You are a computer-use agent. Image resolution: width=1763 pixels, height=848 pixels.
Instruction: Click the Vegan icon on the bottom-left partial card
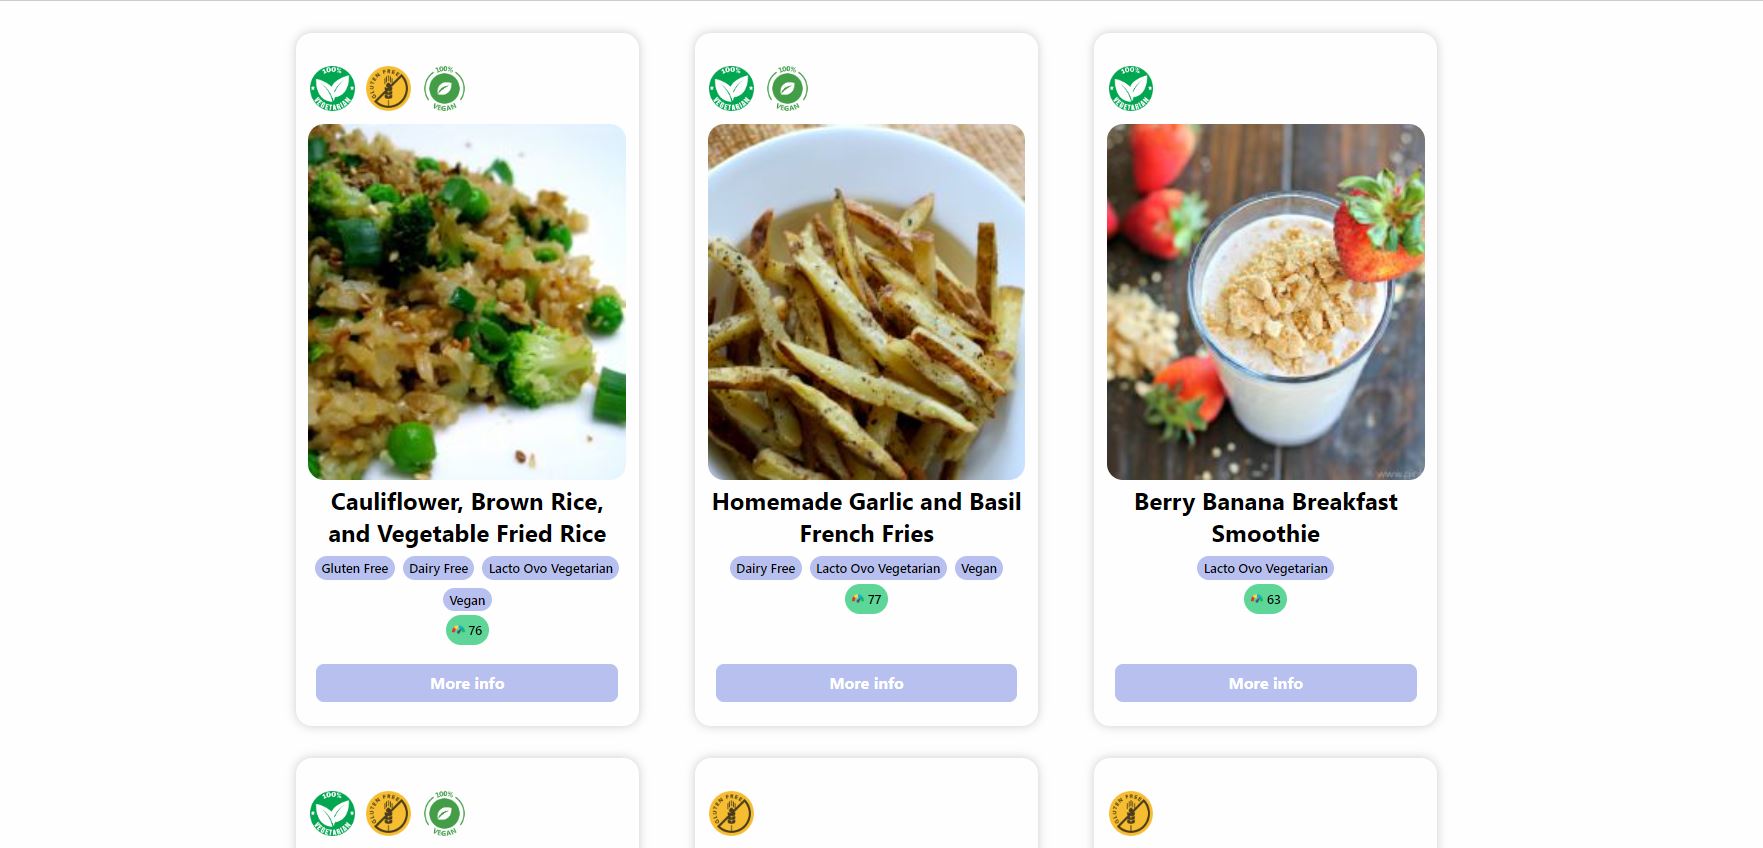pos(446,814)
